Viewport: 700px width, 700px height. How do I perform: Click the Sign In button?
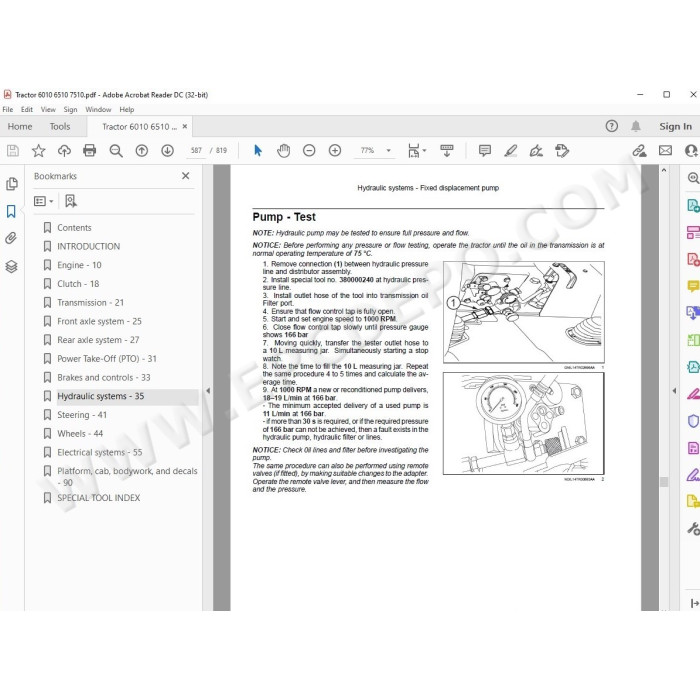pos(675,126)
